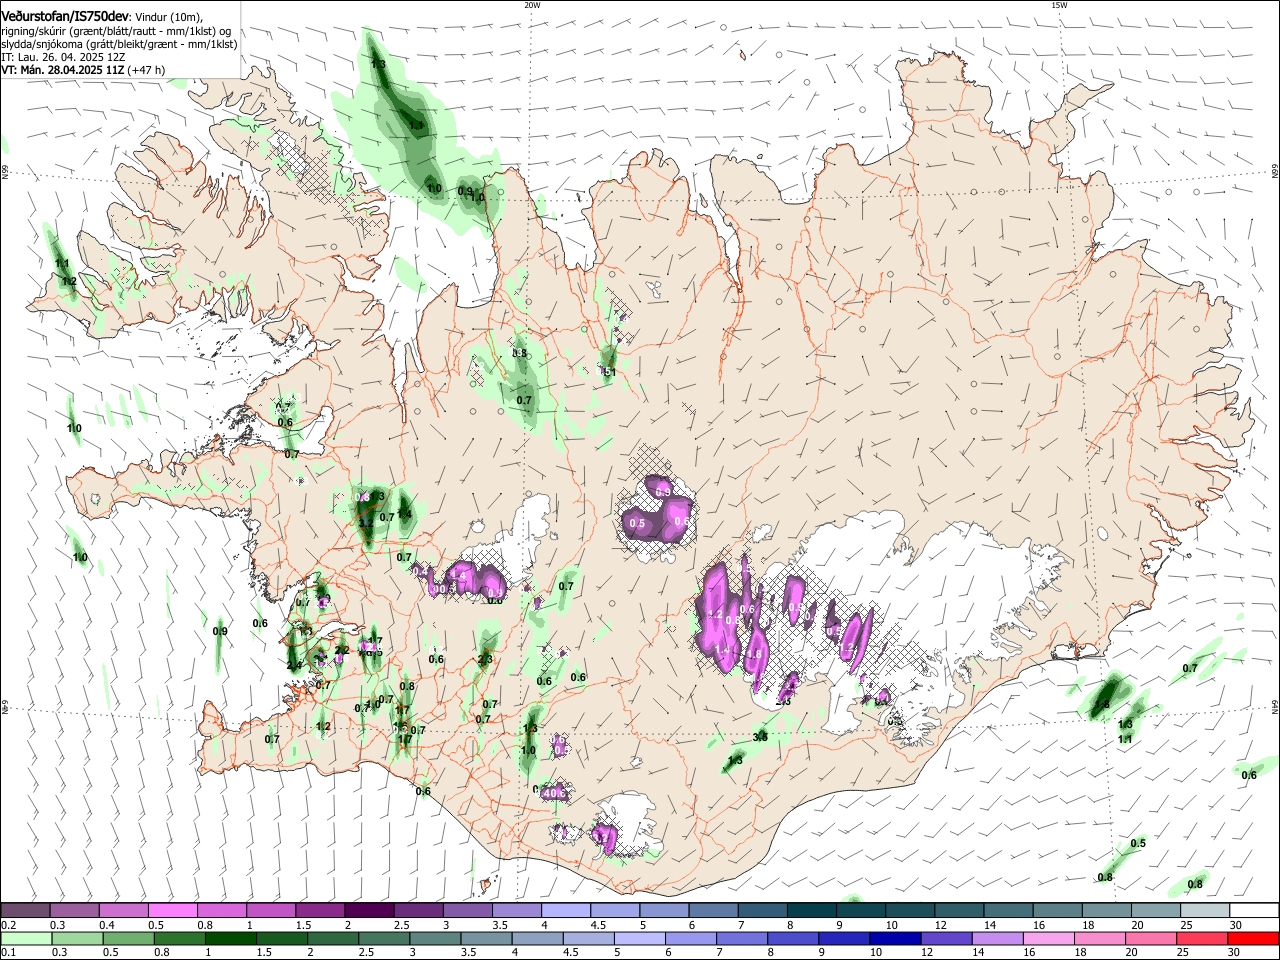Screen dimensions: 1280x960
Task: Pick the light pink rain swatch at 16
Action: point(1051,938)
